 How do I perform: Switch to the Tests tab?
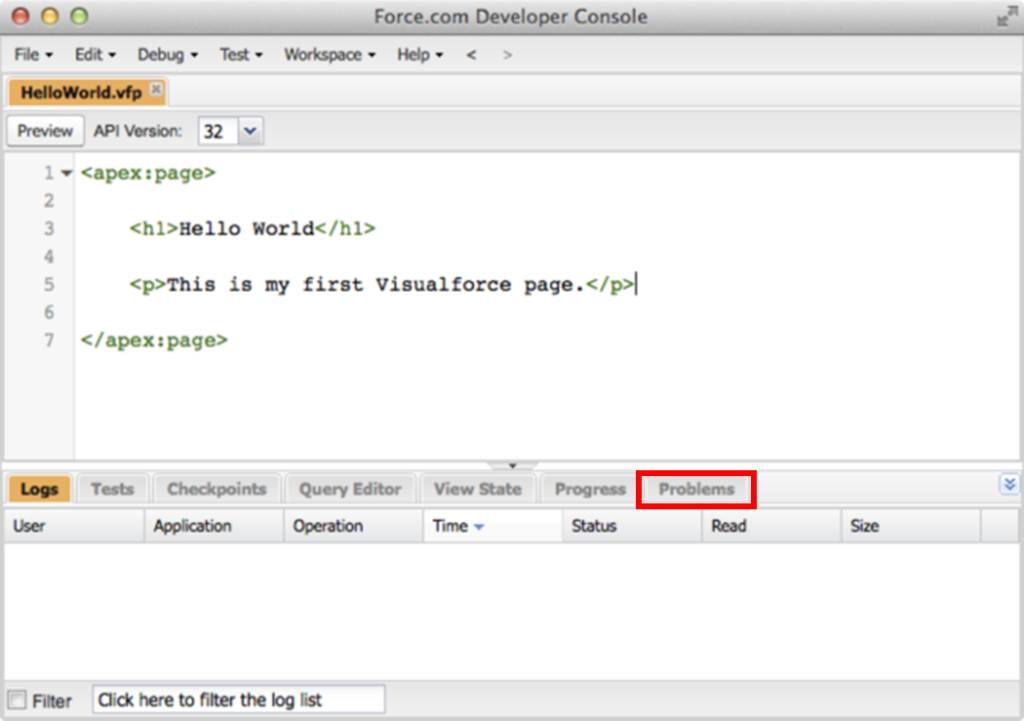coord(112,489)
